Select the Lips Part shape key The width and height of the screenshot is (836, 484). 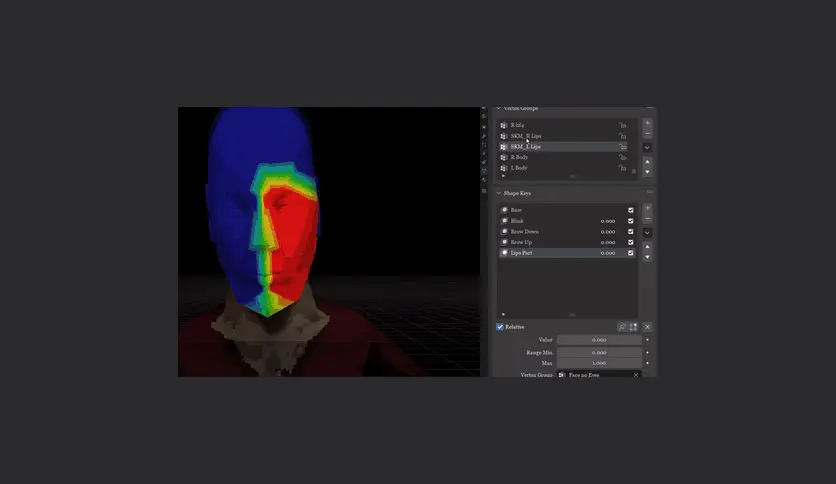[567, 253]
